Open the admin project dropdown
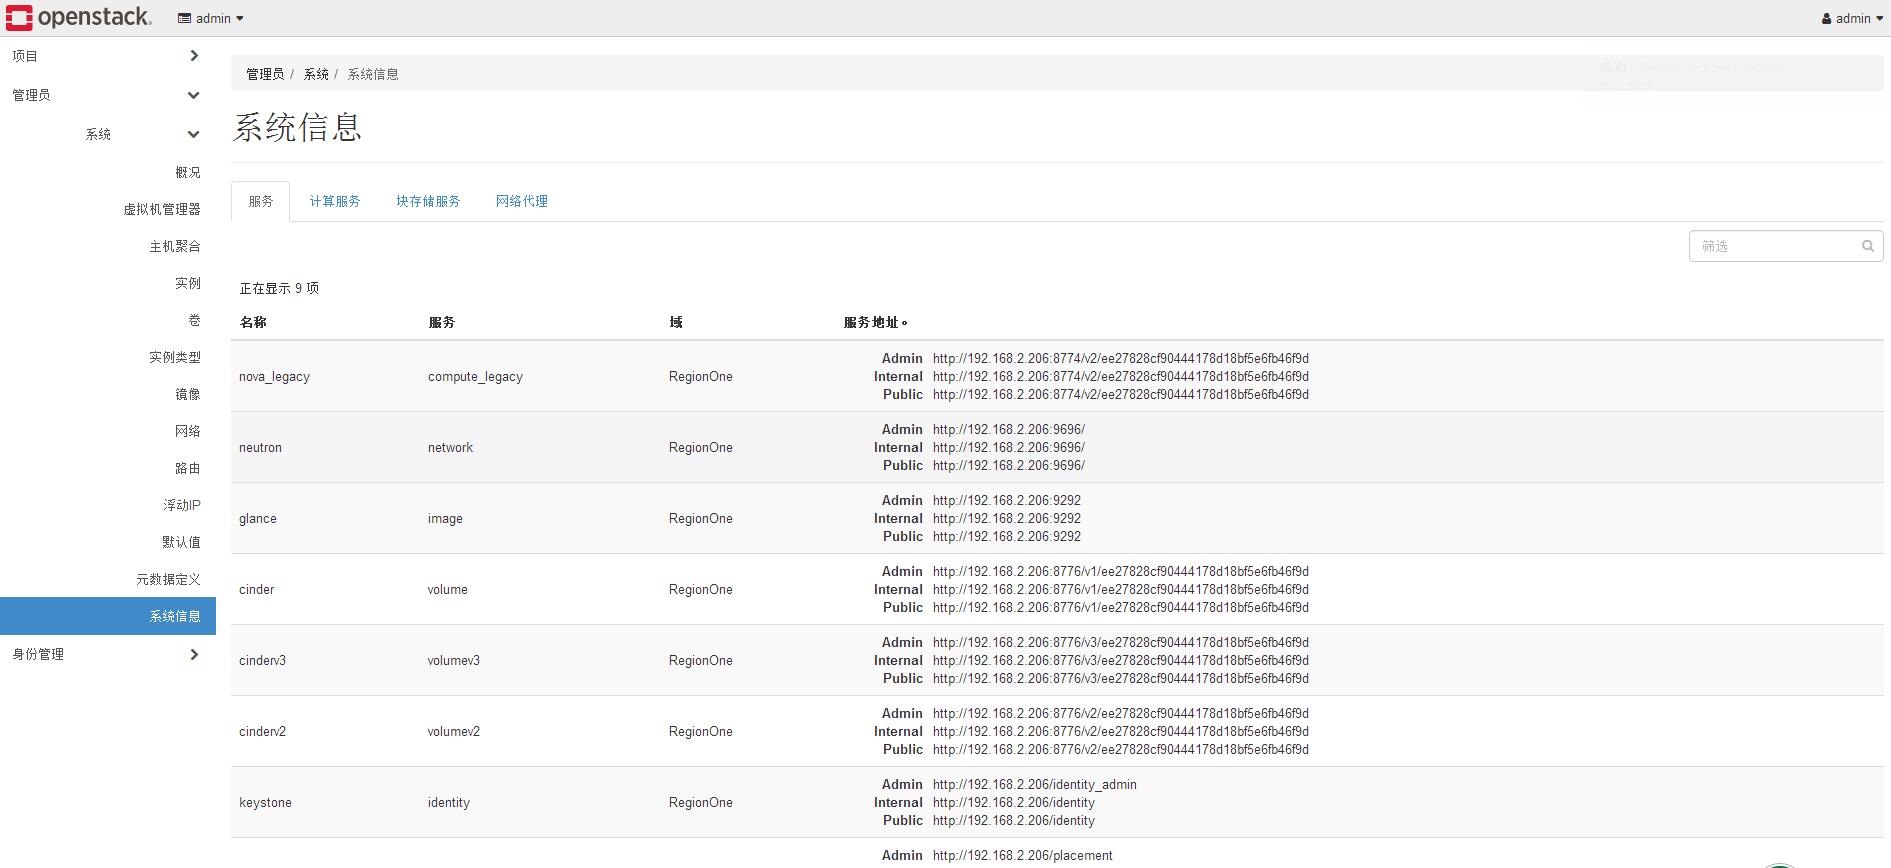Image resolution: width=1891 pixels, height=868 pixels. click(x=211, y=18)
